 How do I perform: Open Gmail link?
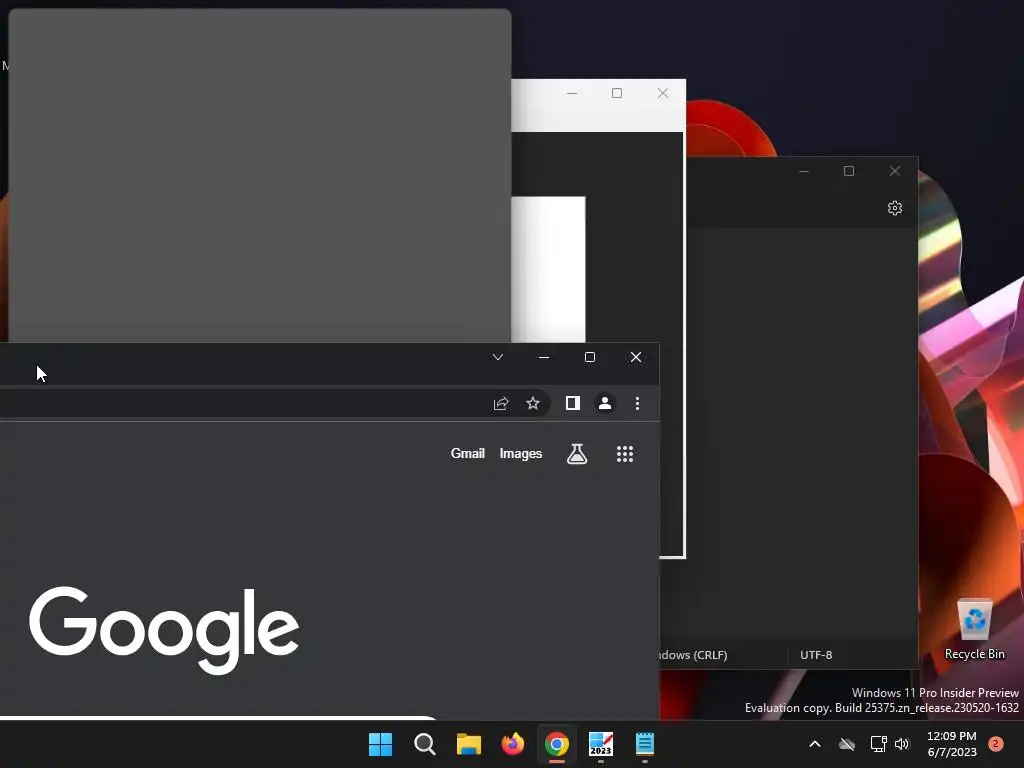(x=468, y=453)
